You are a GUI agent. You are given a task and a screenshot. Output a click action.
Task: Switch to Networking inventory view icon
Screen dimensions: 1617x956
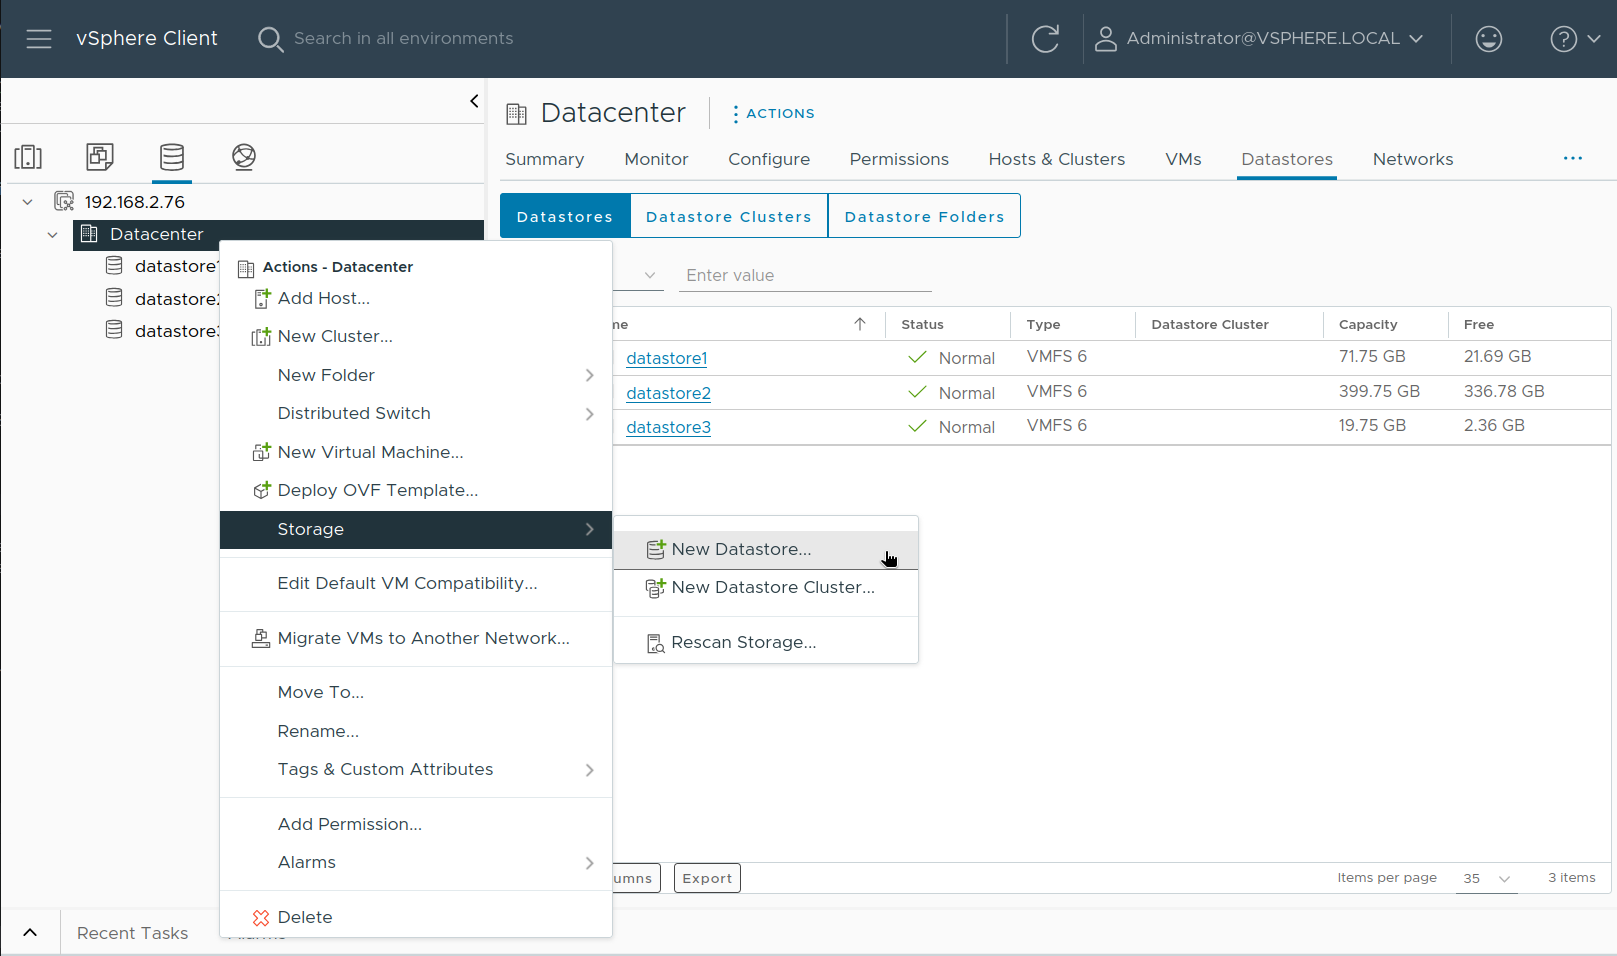tap(244, 157)
